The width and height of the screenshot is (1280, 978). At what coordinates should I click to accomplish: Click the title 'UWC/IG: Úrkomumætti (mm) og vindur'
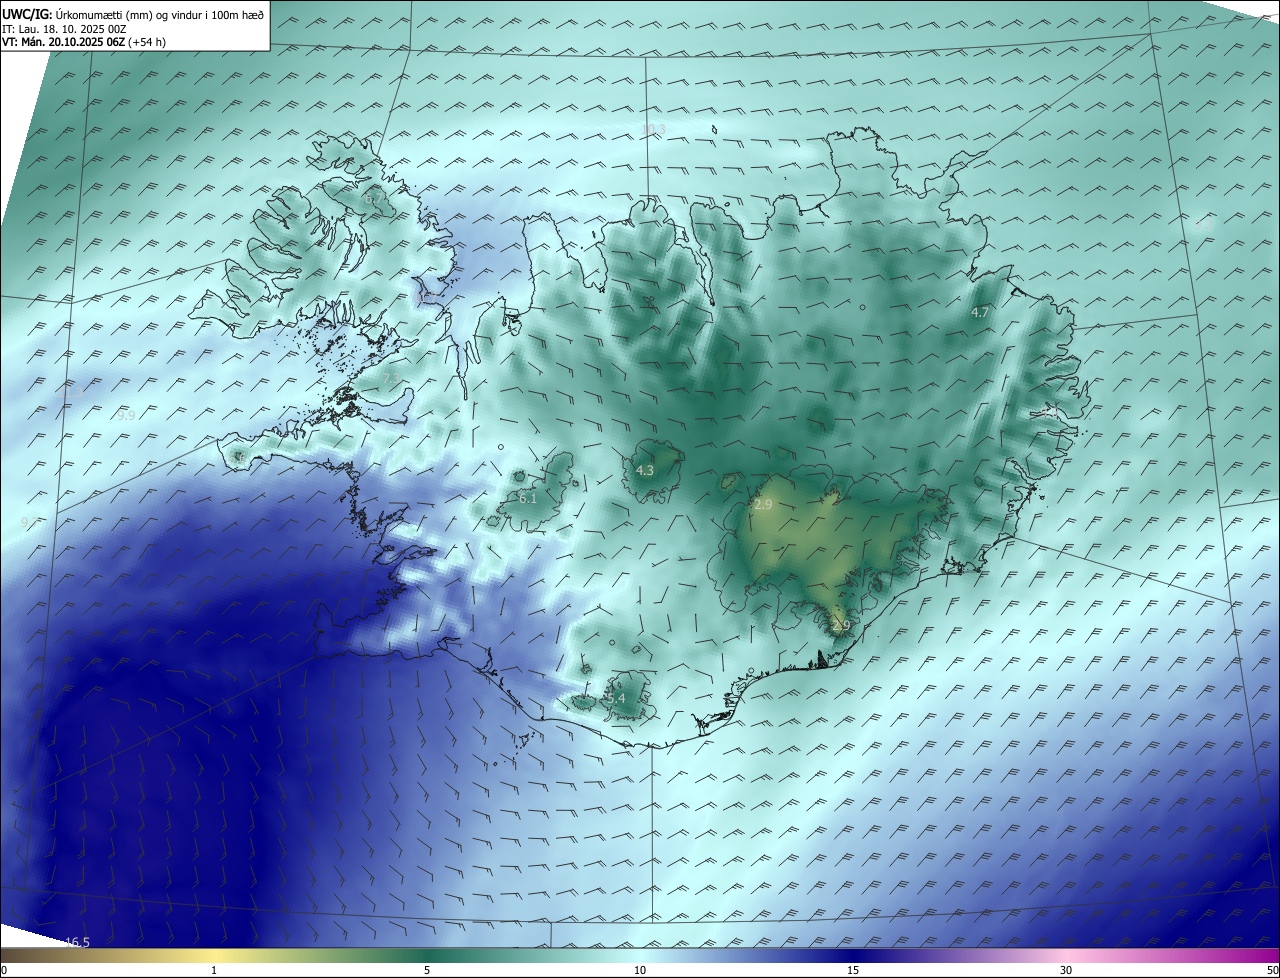pyautogui.click(x=133, y=14)
